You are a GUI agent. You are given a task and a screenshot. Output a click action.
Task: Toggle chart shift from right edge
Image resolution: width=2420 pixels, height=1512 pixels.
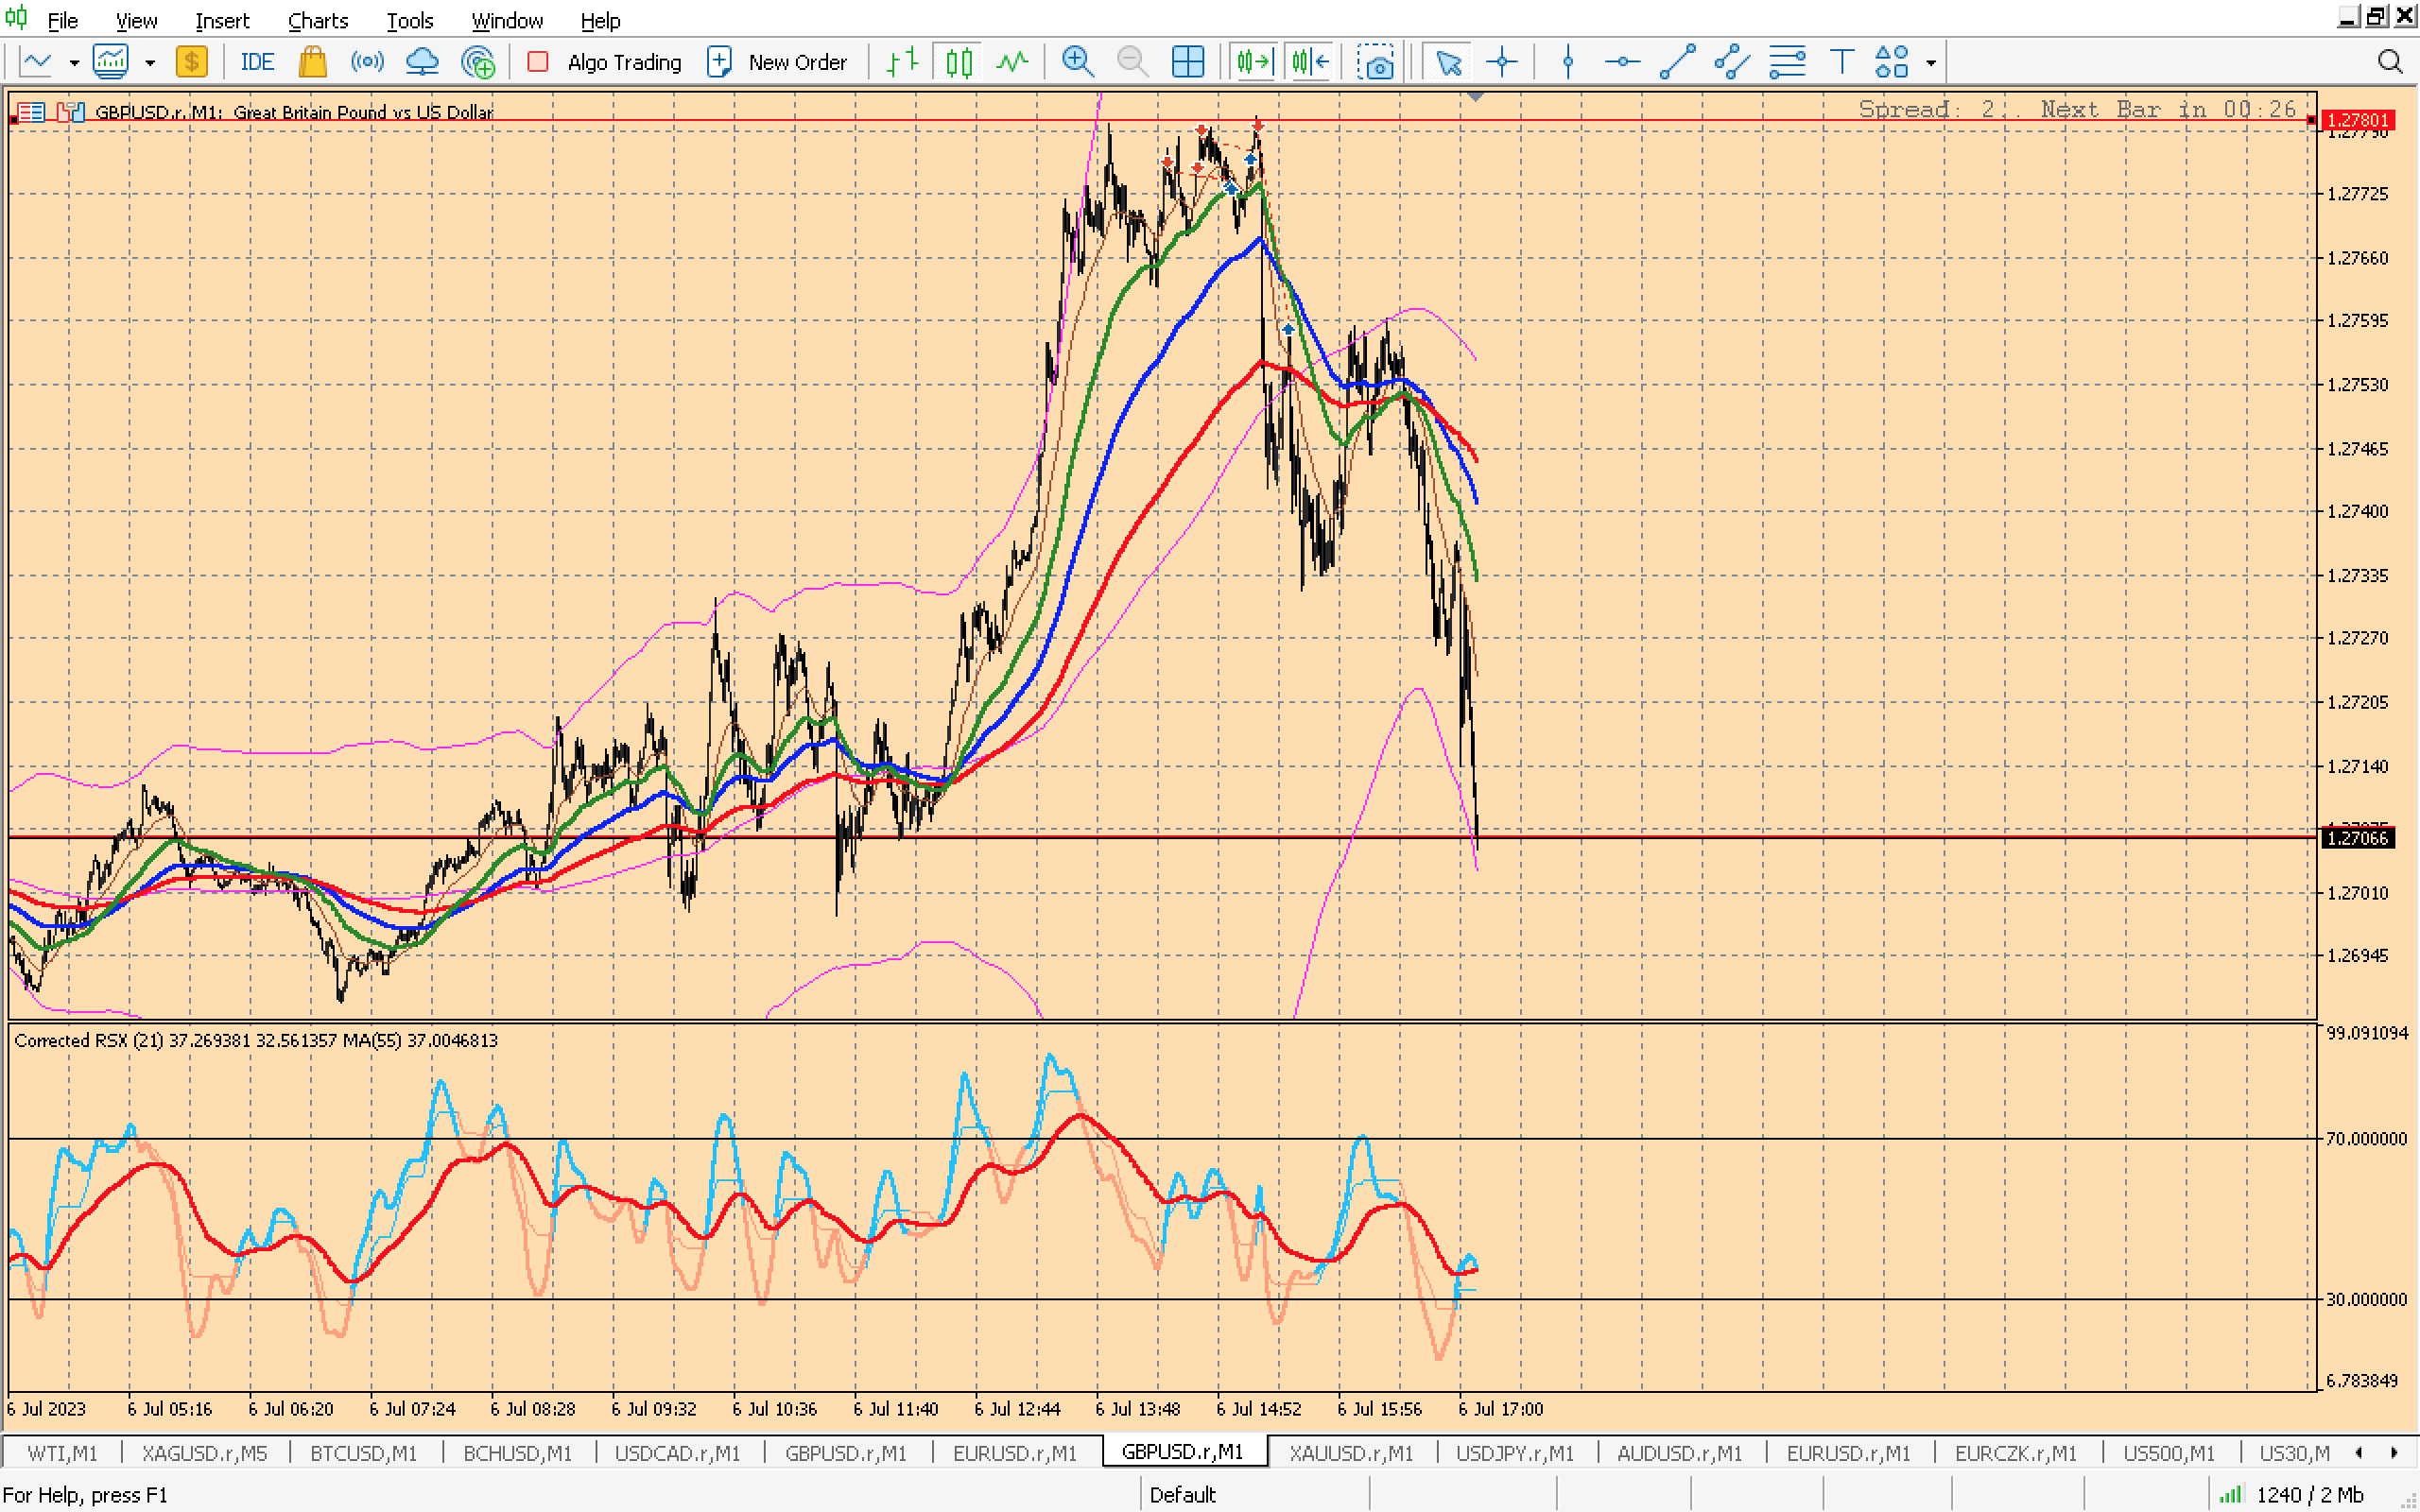point(1310,62)
